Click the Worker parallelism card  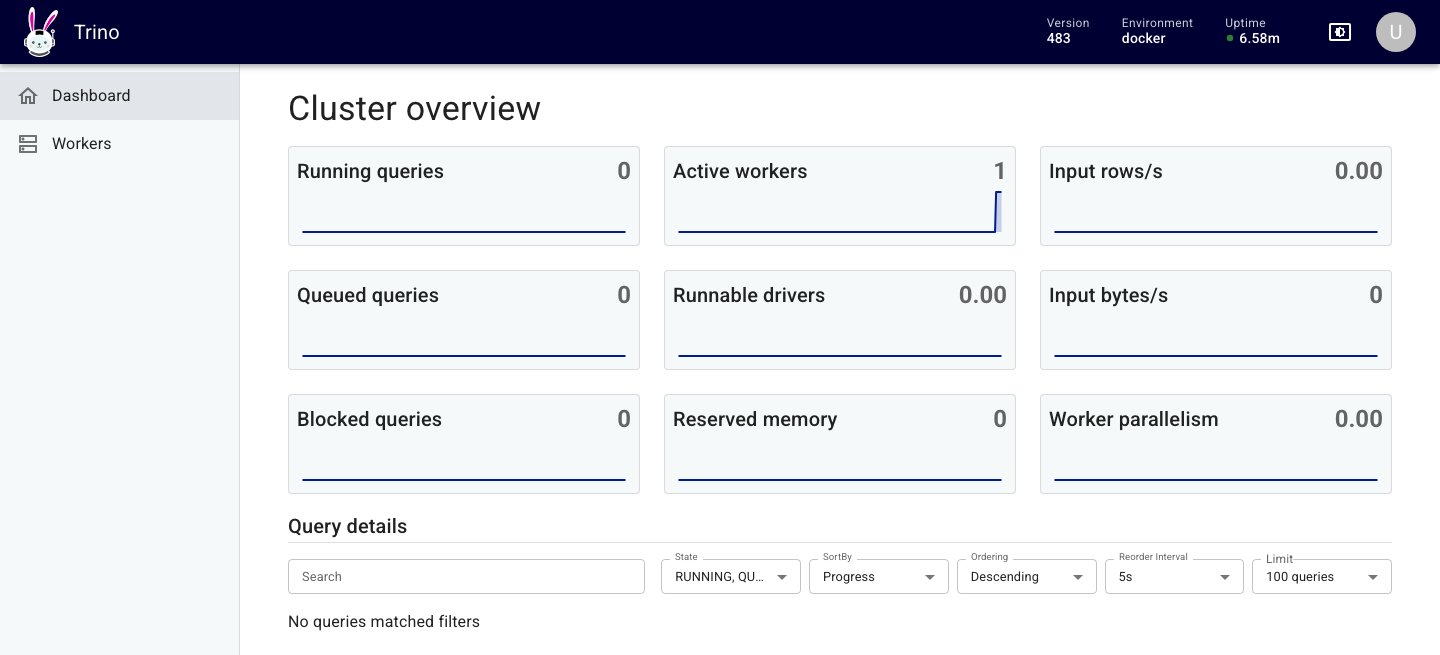[x=1216, y=444]
